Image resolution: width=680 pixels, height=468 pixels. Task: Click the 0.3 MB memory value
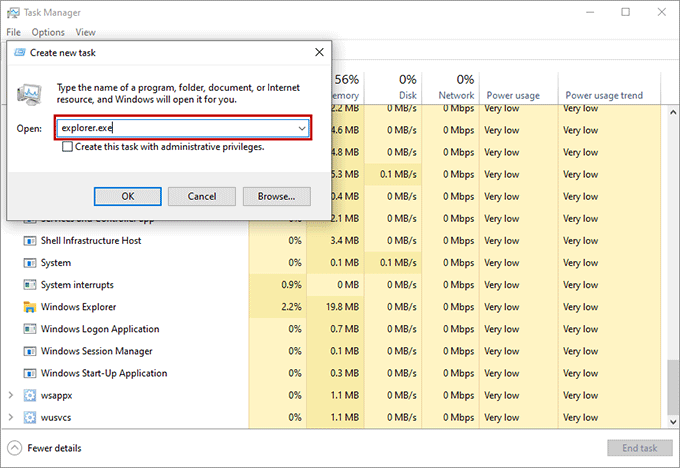pyautogui.click(x=345, y=373)
